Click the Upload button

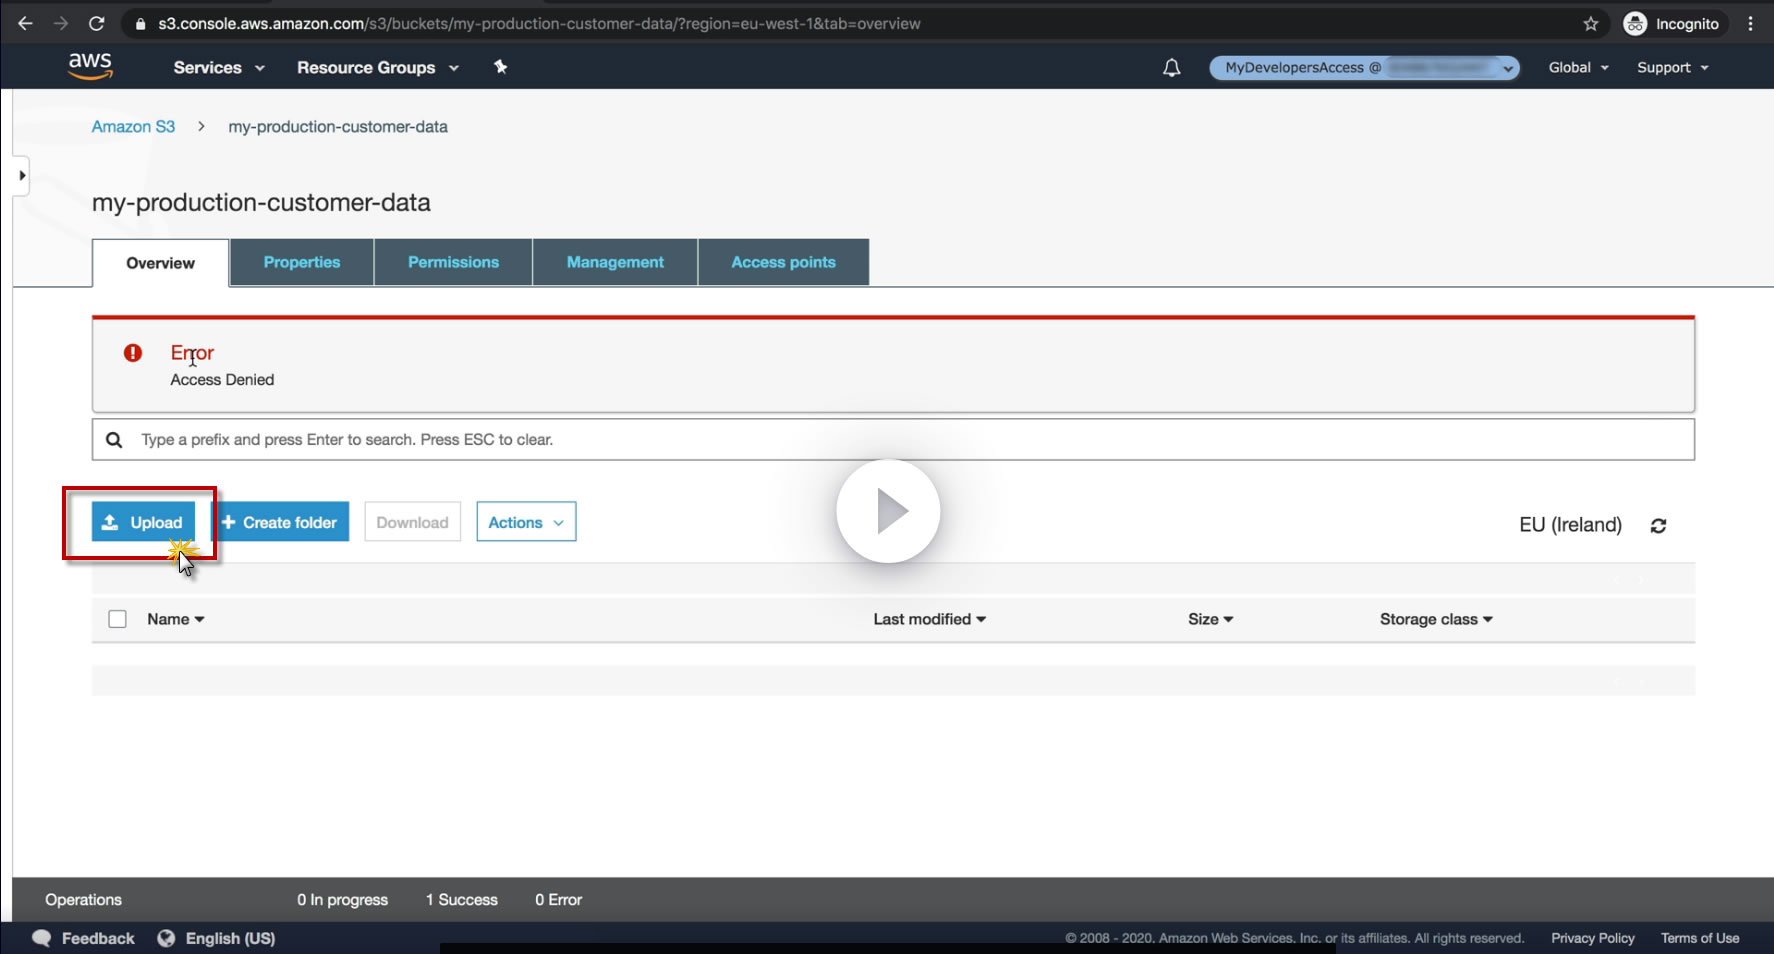143,522
